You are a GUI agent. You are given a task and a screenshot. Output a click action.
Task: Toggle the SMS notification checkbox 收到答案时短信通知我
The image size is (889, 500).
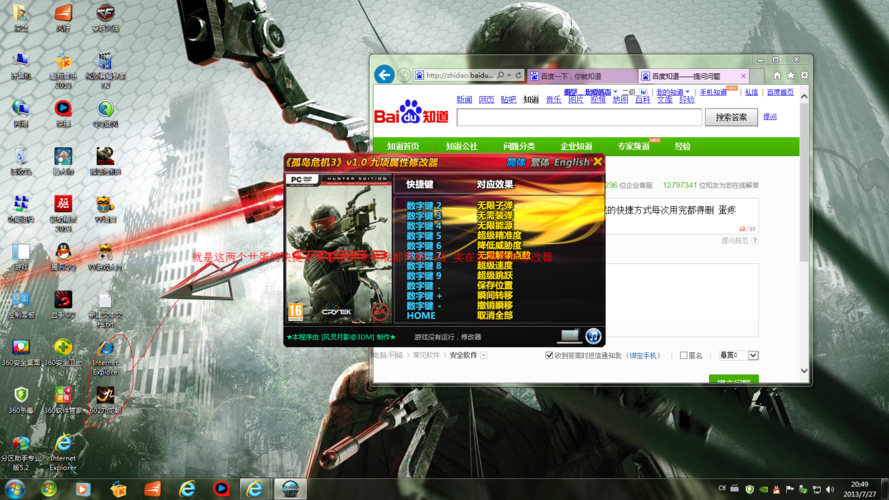pos(549,355)
